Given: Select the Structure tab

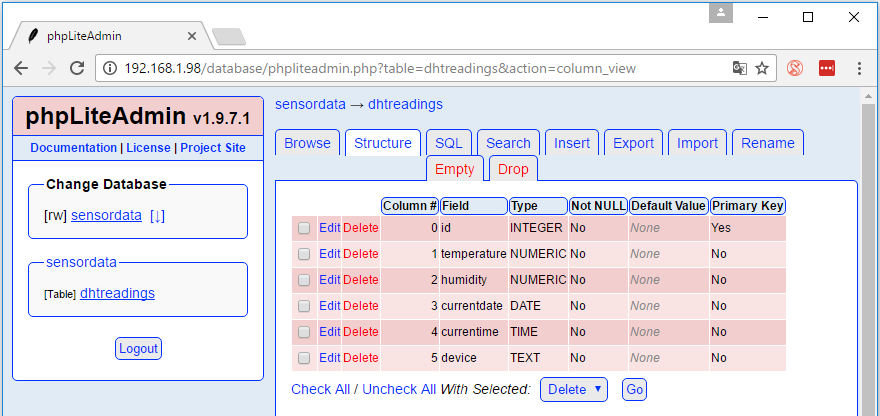Looking at the screenshot, I should click(x=383, y=143).
